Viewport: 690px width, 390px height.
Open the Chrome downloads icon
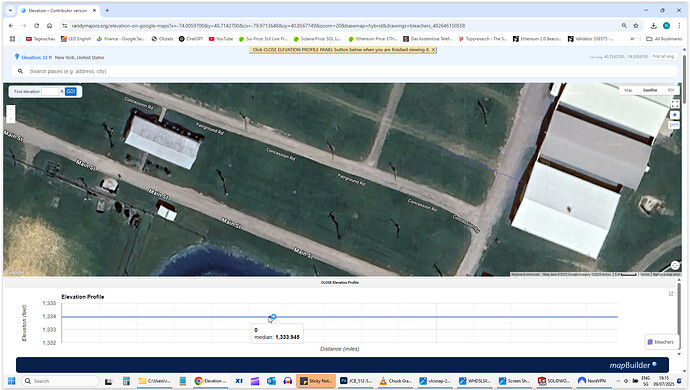(653, 26)
